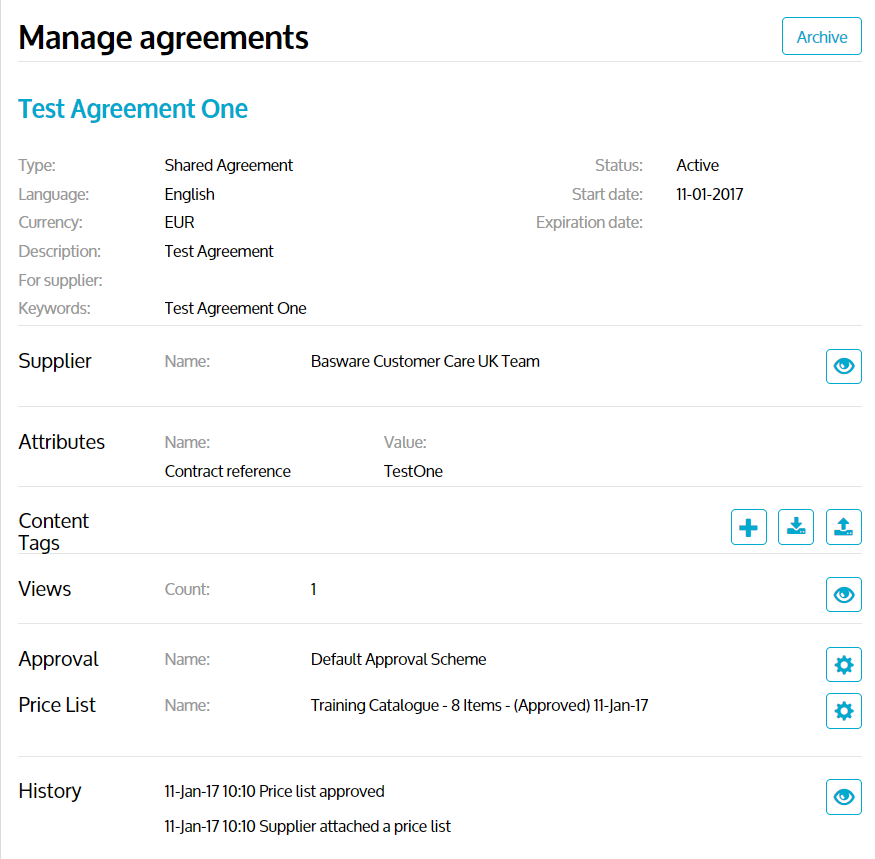Upload content tags using the upload icon
875x859 pixels.
[843, 527]
